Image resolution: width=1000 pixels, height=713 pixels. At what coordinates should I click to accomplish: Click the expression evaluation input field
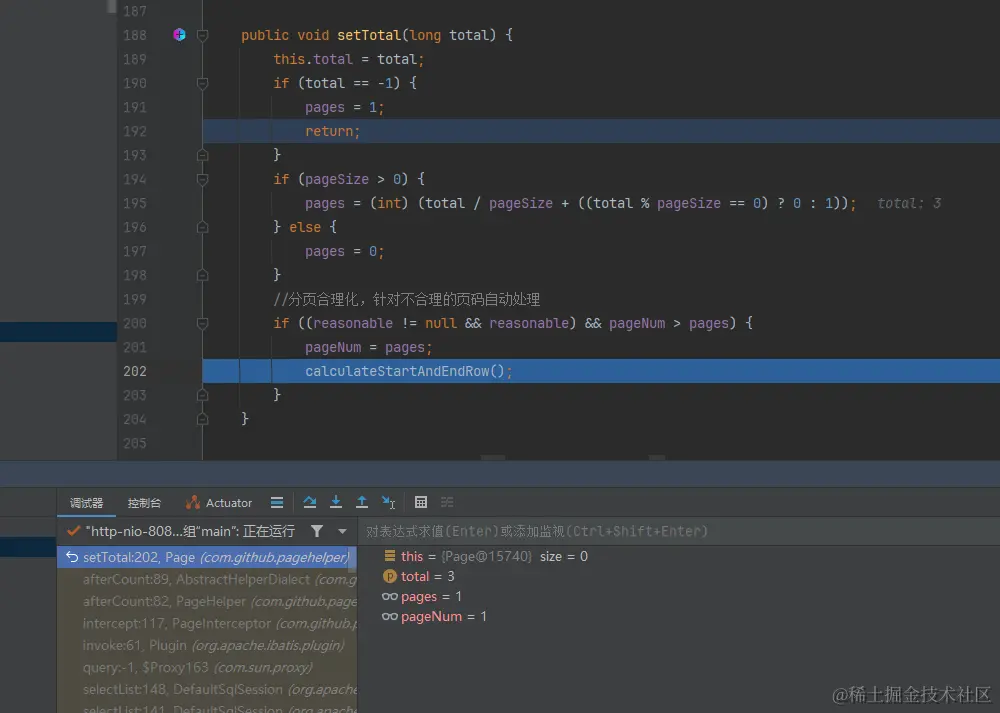click(x=679, y=531)
